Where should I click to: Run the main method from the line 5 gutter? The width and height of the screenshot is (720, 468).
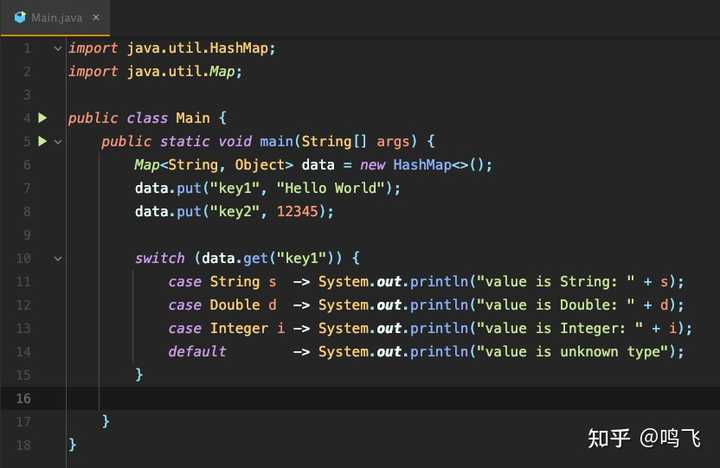click(x=42, y=141)
